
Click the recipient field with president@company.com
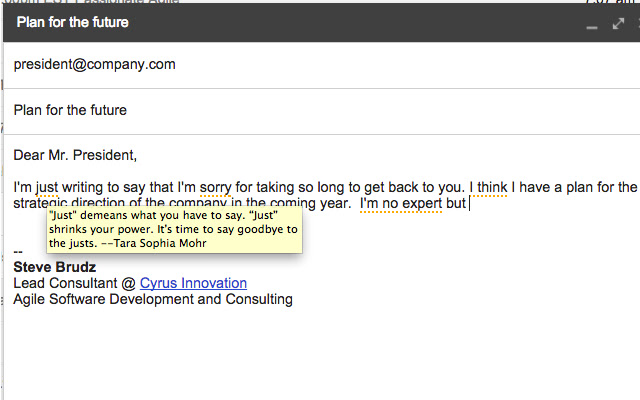click(95, 64)
